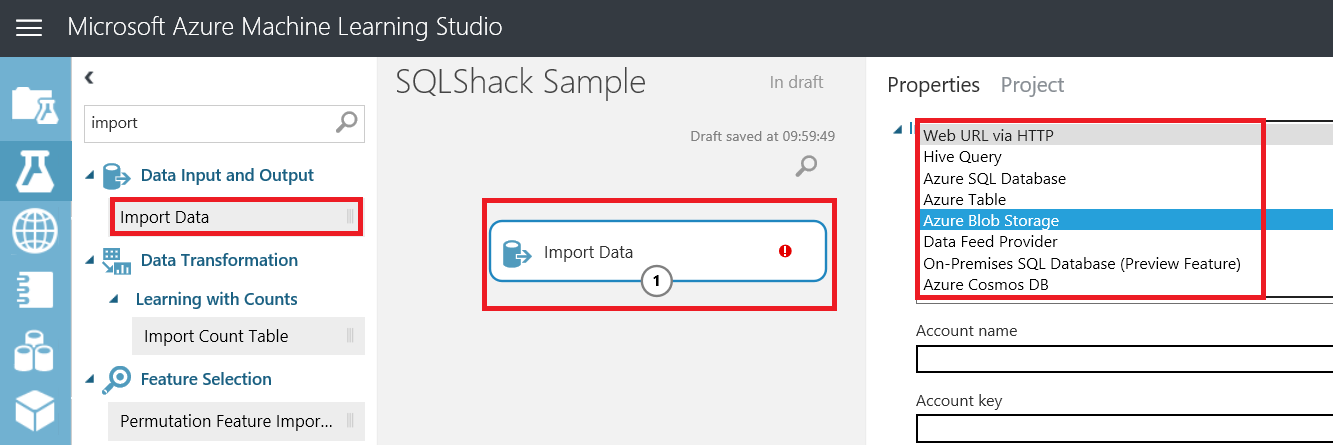Select the Experiments flask icon
Viewport: 1333px width, 445px height.
pyautogui.click(x=34, y=168)
